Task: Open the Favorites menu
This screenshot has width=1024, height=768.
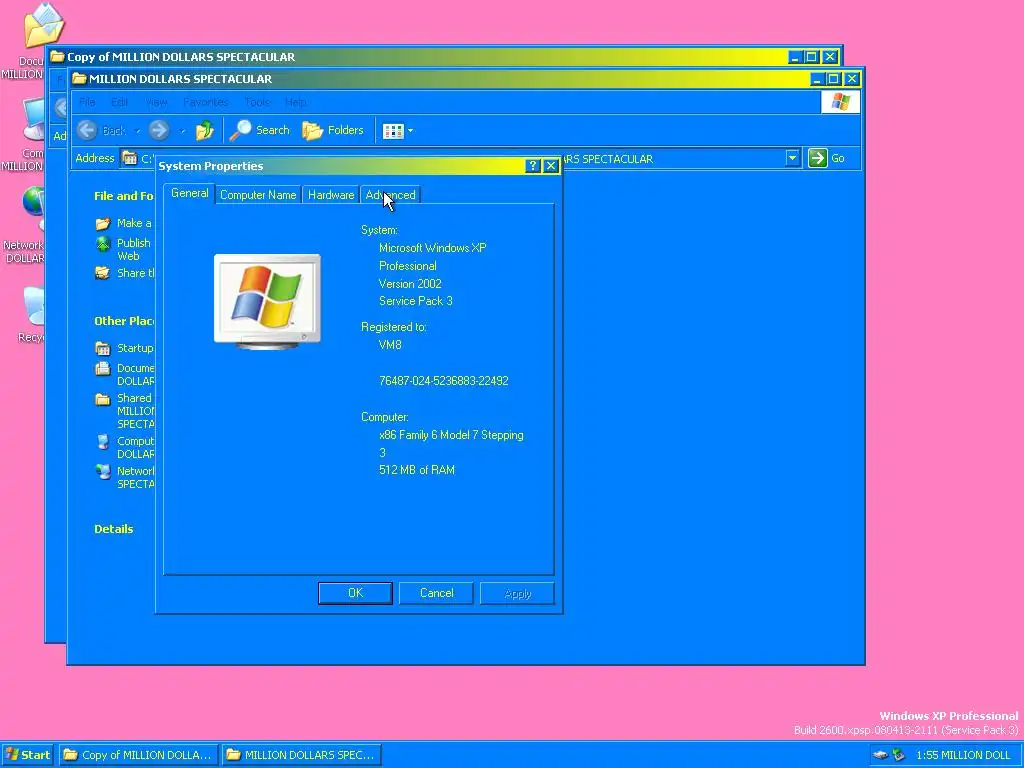Action: [206, 102]
